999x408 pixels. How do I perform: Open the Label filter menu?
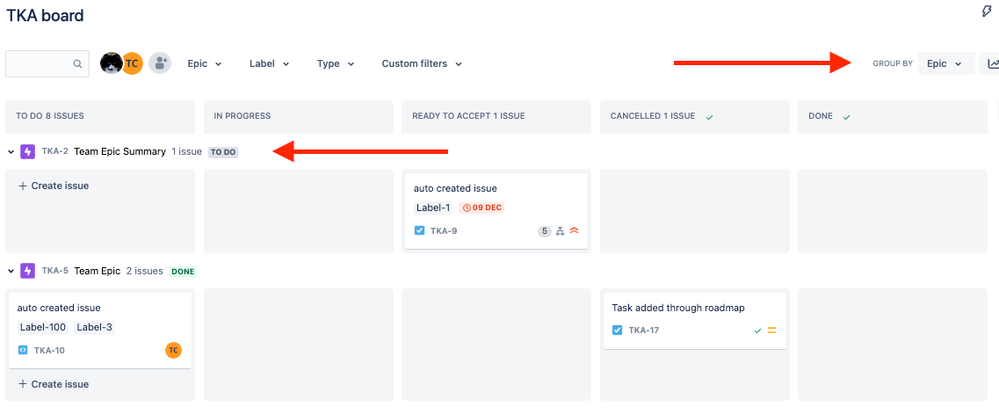(270, 64)
